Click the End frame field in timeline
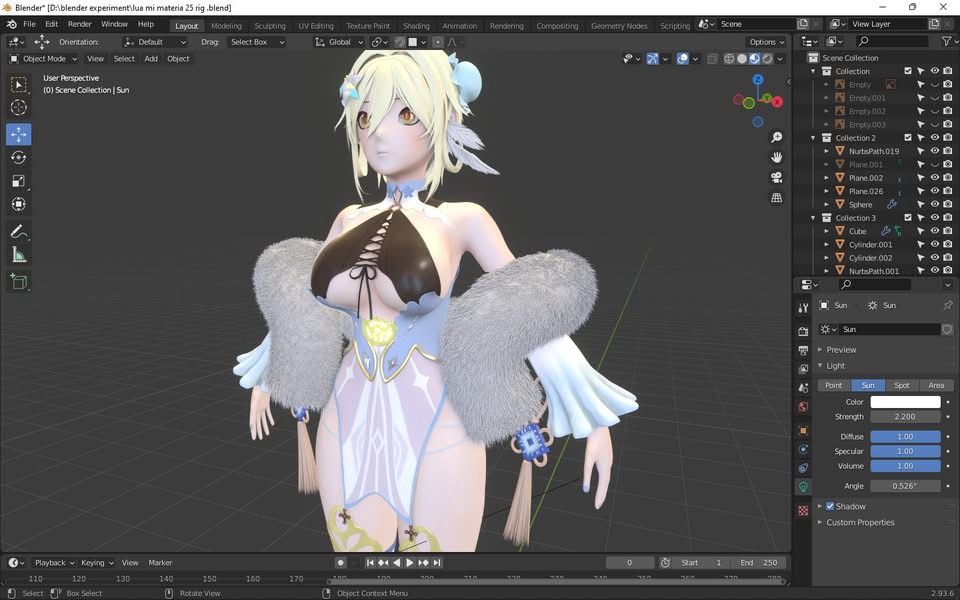The image size is (960, 600). tap(760, 563)
